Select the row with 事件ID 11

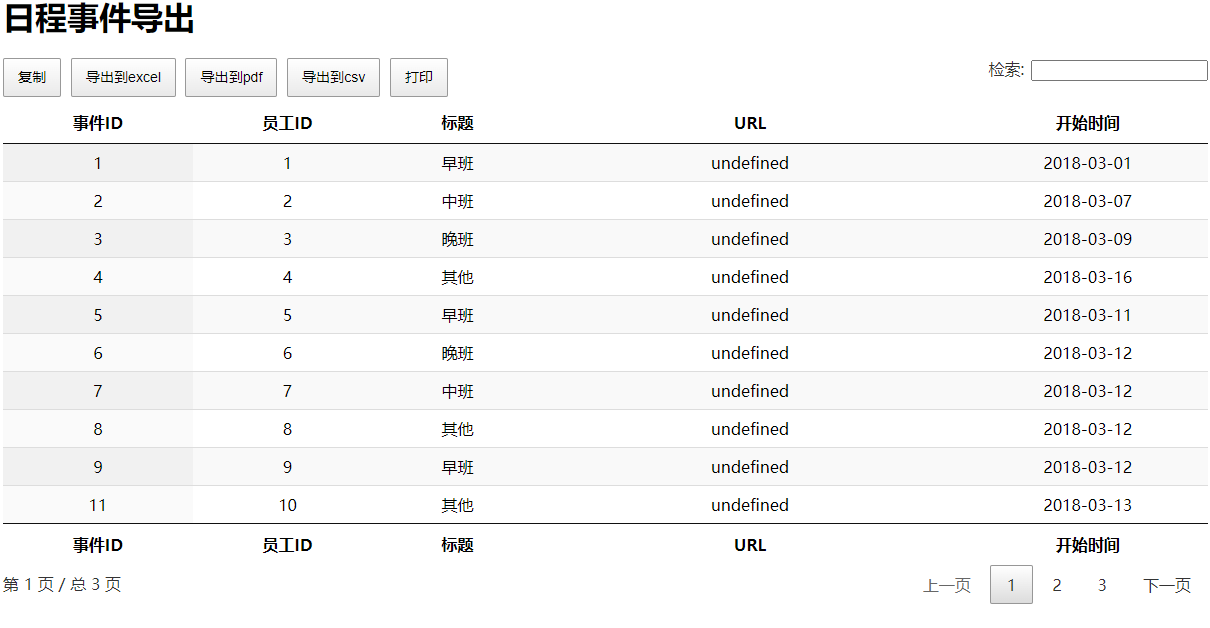605,505
